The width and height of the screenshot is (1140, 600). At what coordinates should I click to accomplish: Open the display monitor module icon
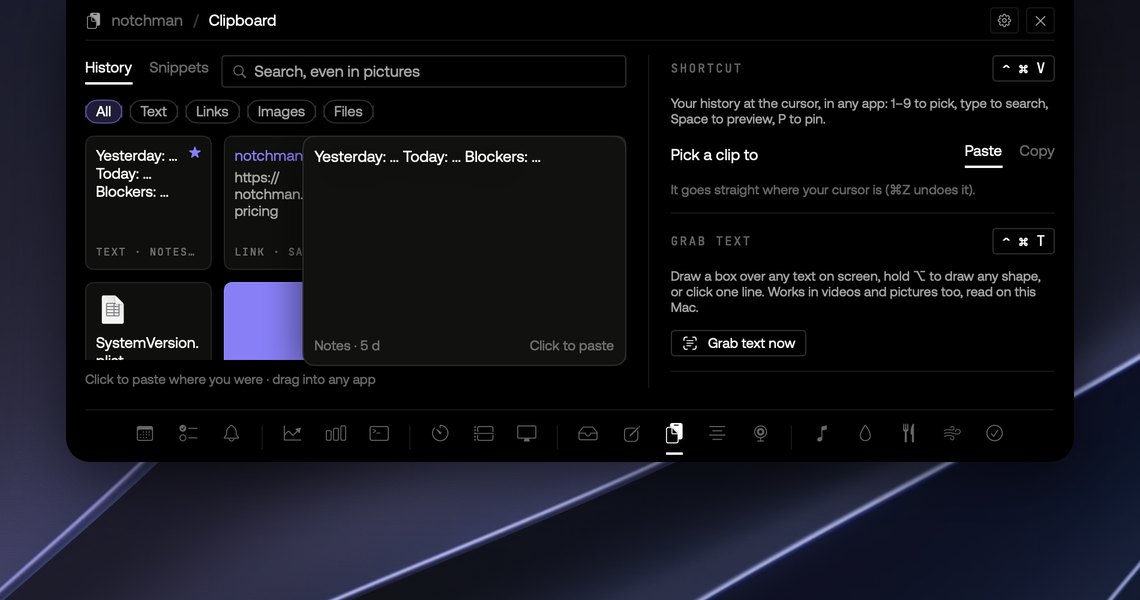pos(526,433)
